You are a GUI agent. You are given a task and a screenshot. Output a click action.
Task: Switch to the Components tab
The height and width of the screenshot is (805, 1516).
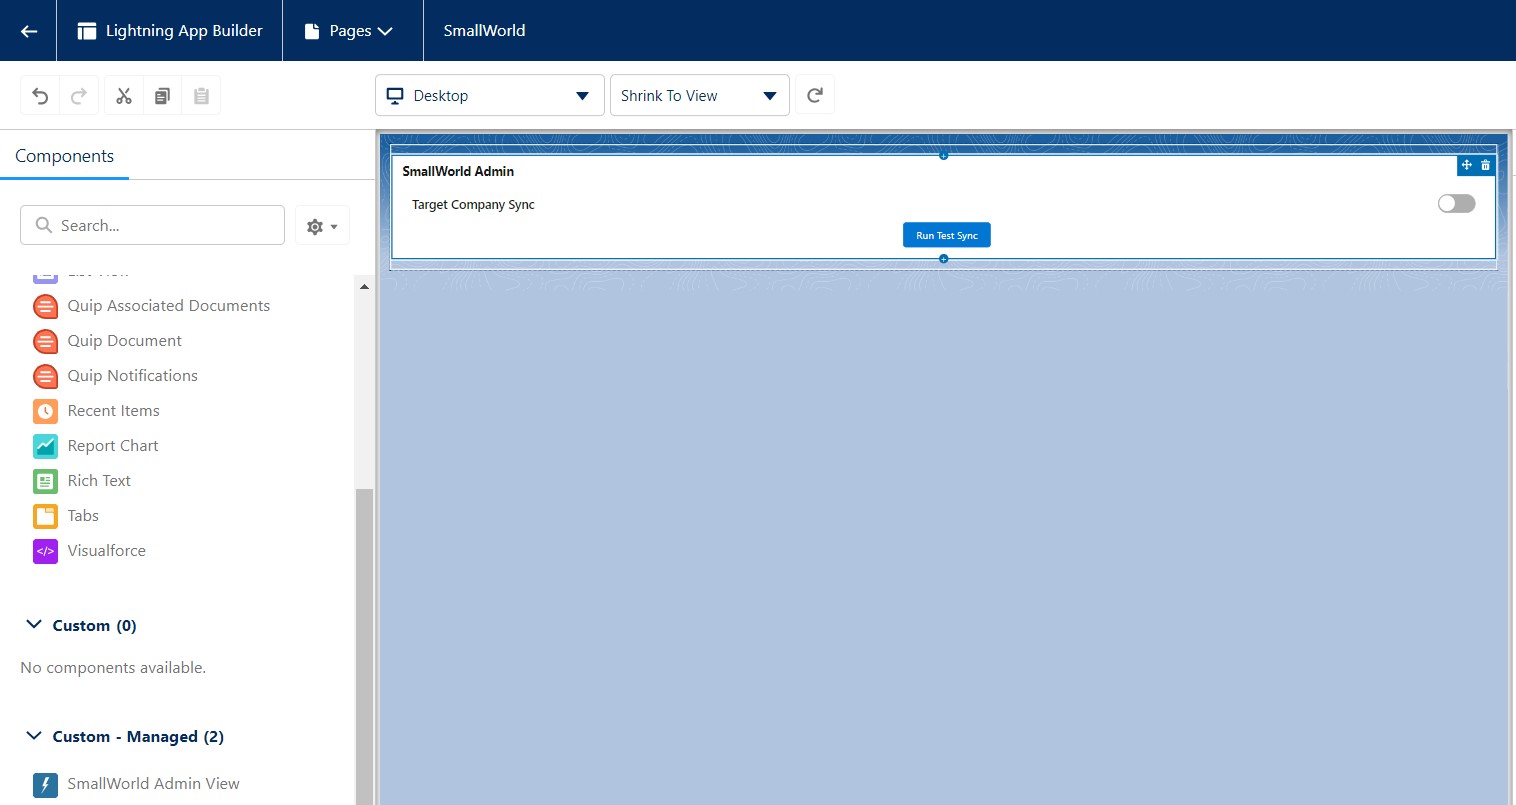(64, 156)
